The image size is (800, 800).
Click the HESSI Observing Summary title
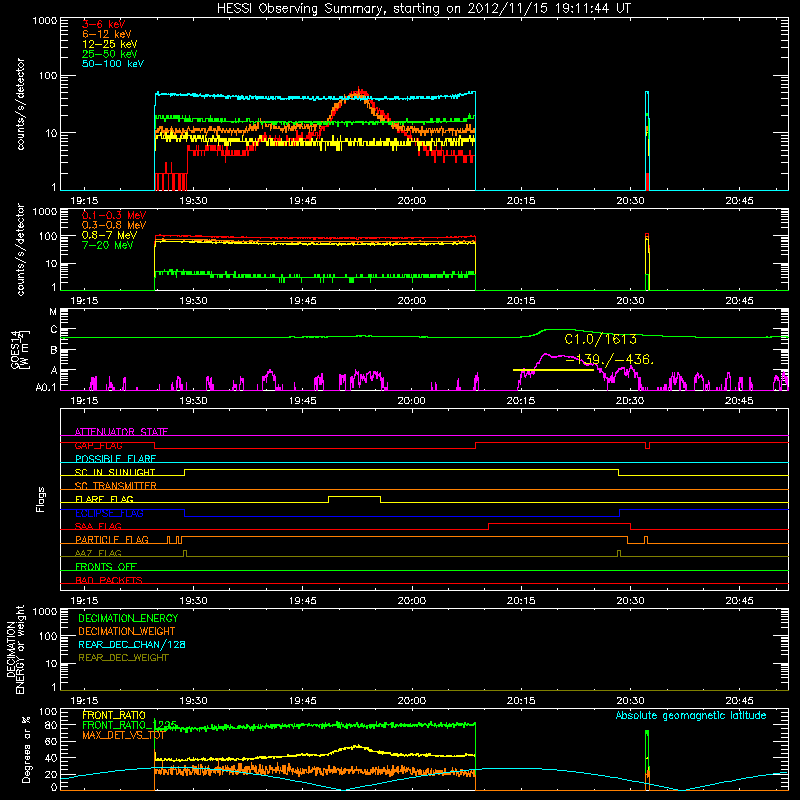point(424,9)
